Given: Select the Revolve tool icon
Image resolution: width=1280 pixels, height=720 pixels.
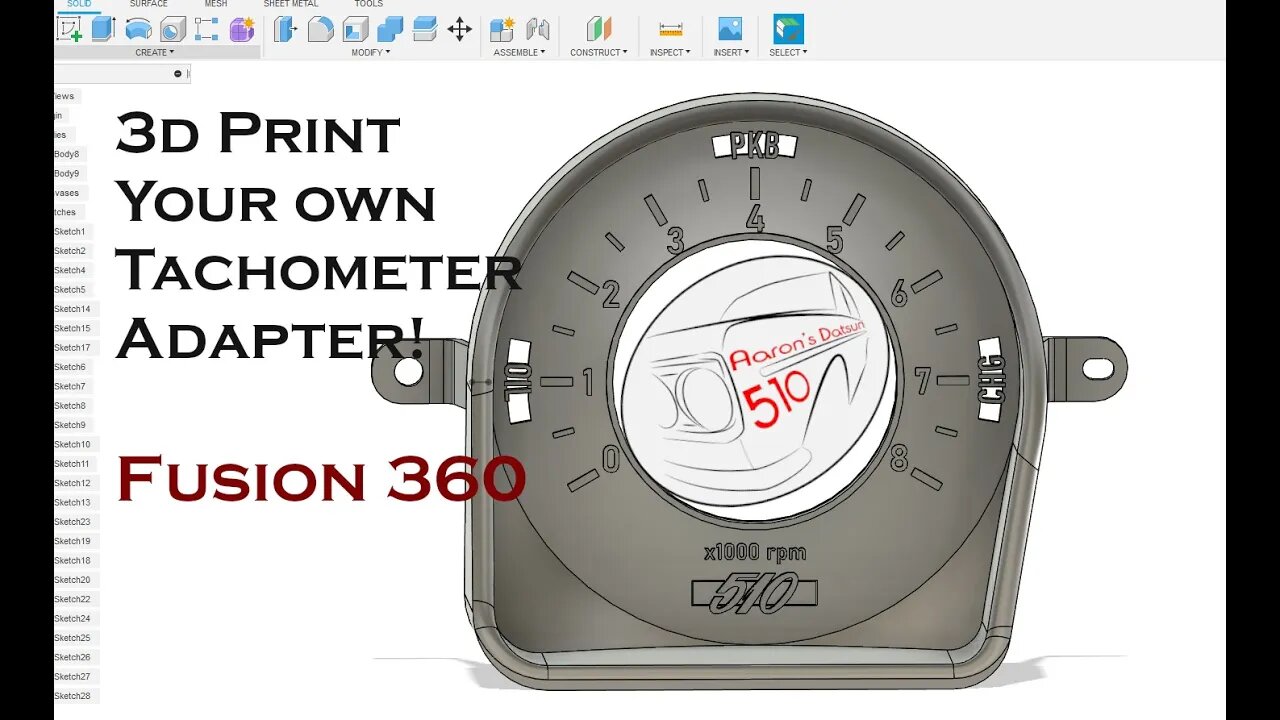Looking at the screenshot, I should coord(138,29).
